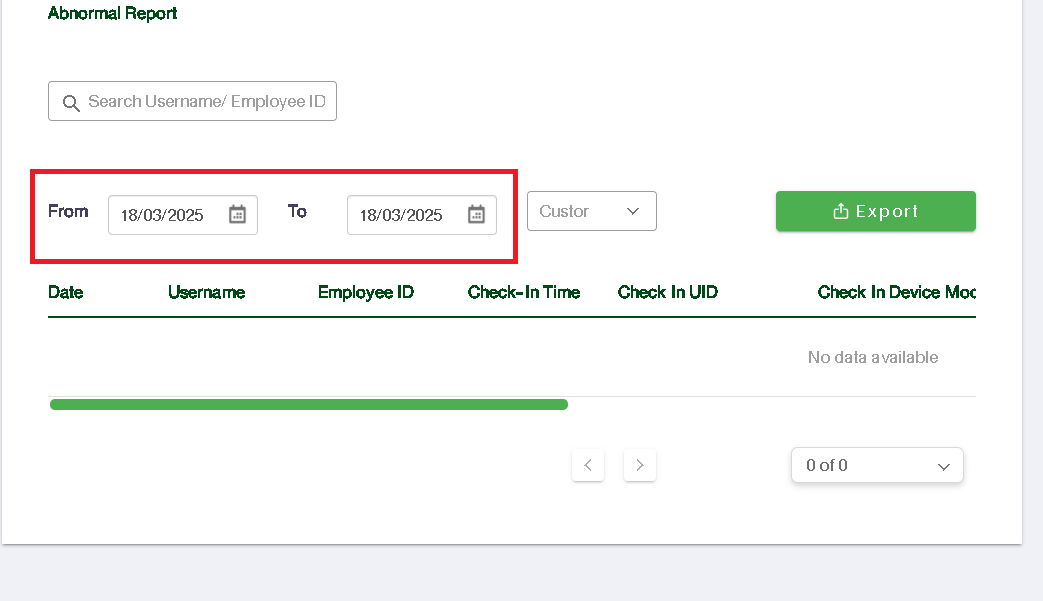Screen dimensions: 1043x601
Task: Click the Employee ID column header
Action: pos(365,292)
